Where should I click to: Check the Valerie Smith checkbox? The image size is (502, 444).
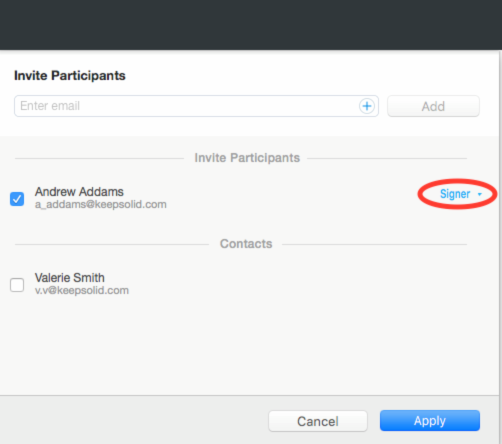[17, 285]
